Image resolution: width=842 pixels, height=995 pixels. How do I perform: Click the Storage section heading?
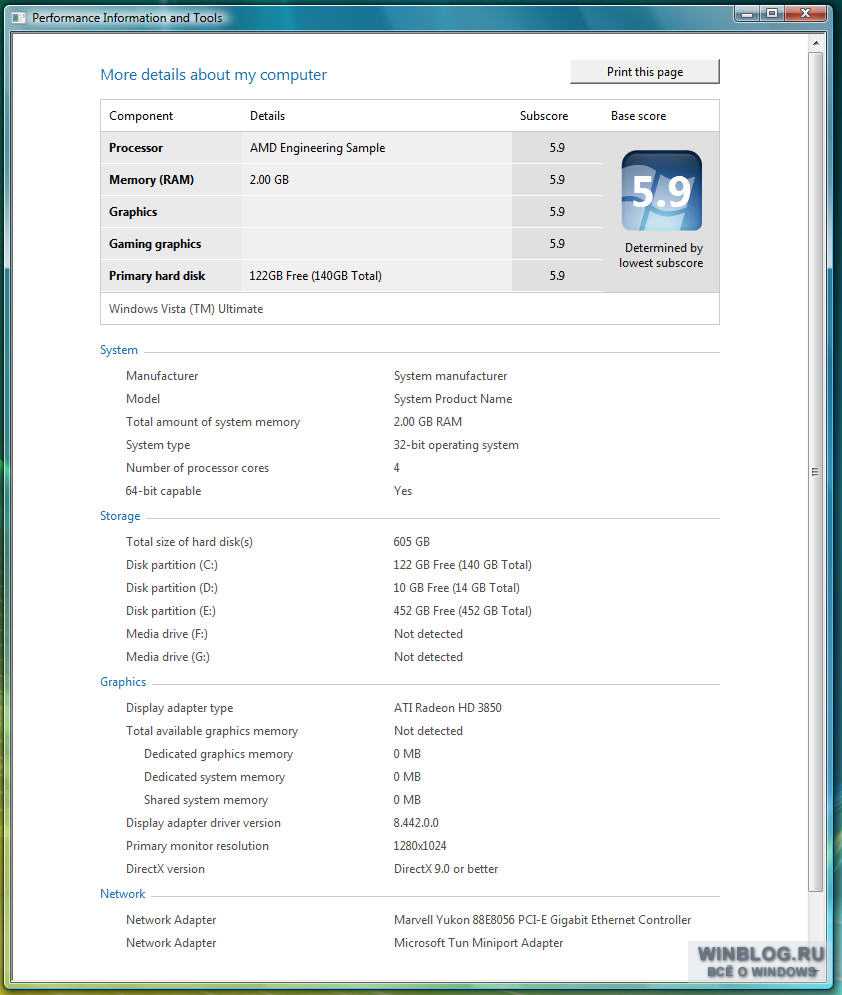(x=120, y=516)
